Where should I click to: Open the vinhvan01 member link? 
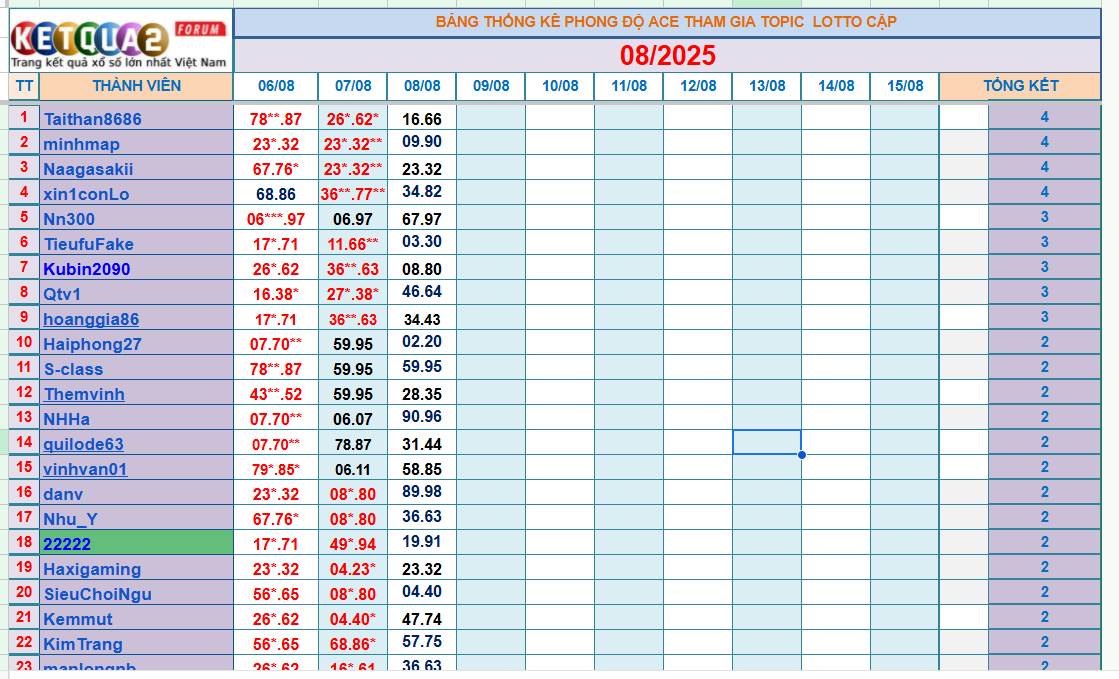point(85,469)
